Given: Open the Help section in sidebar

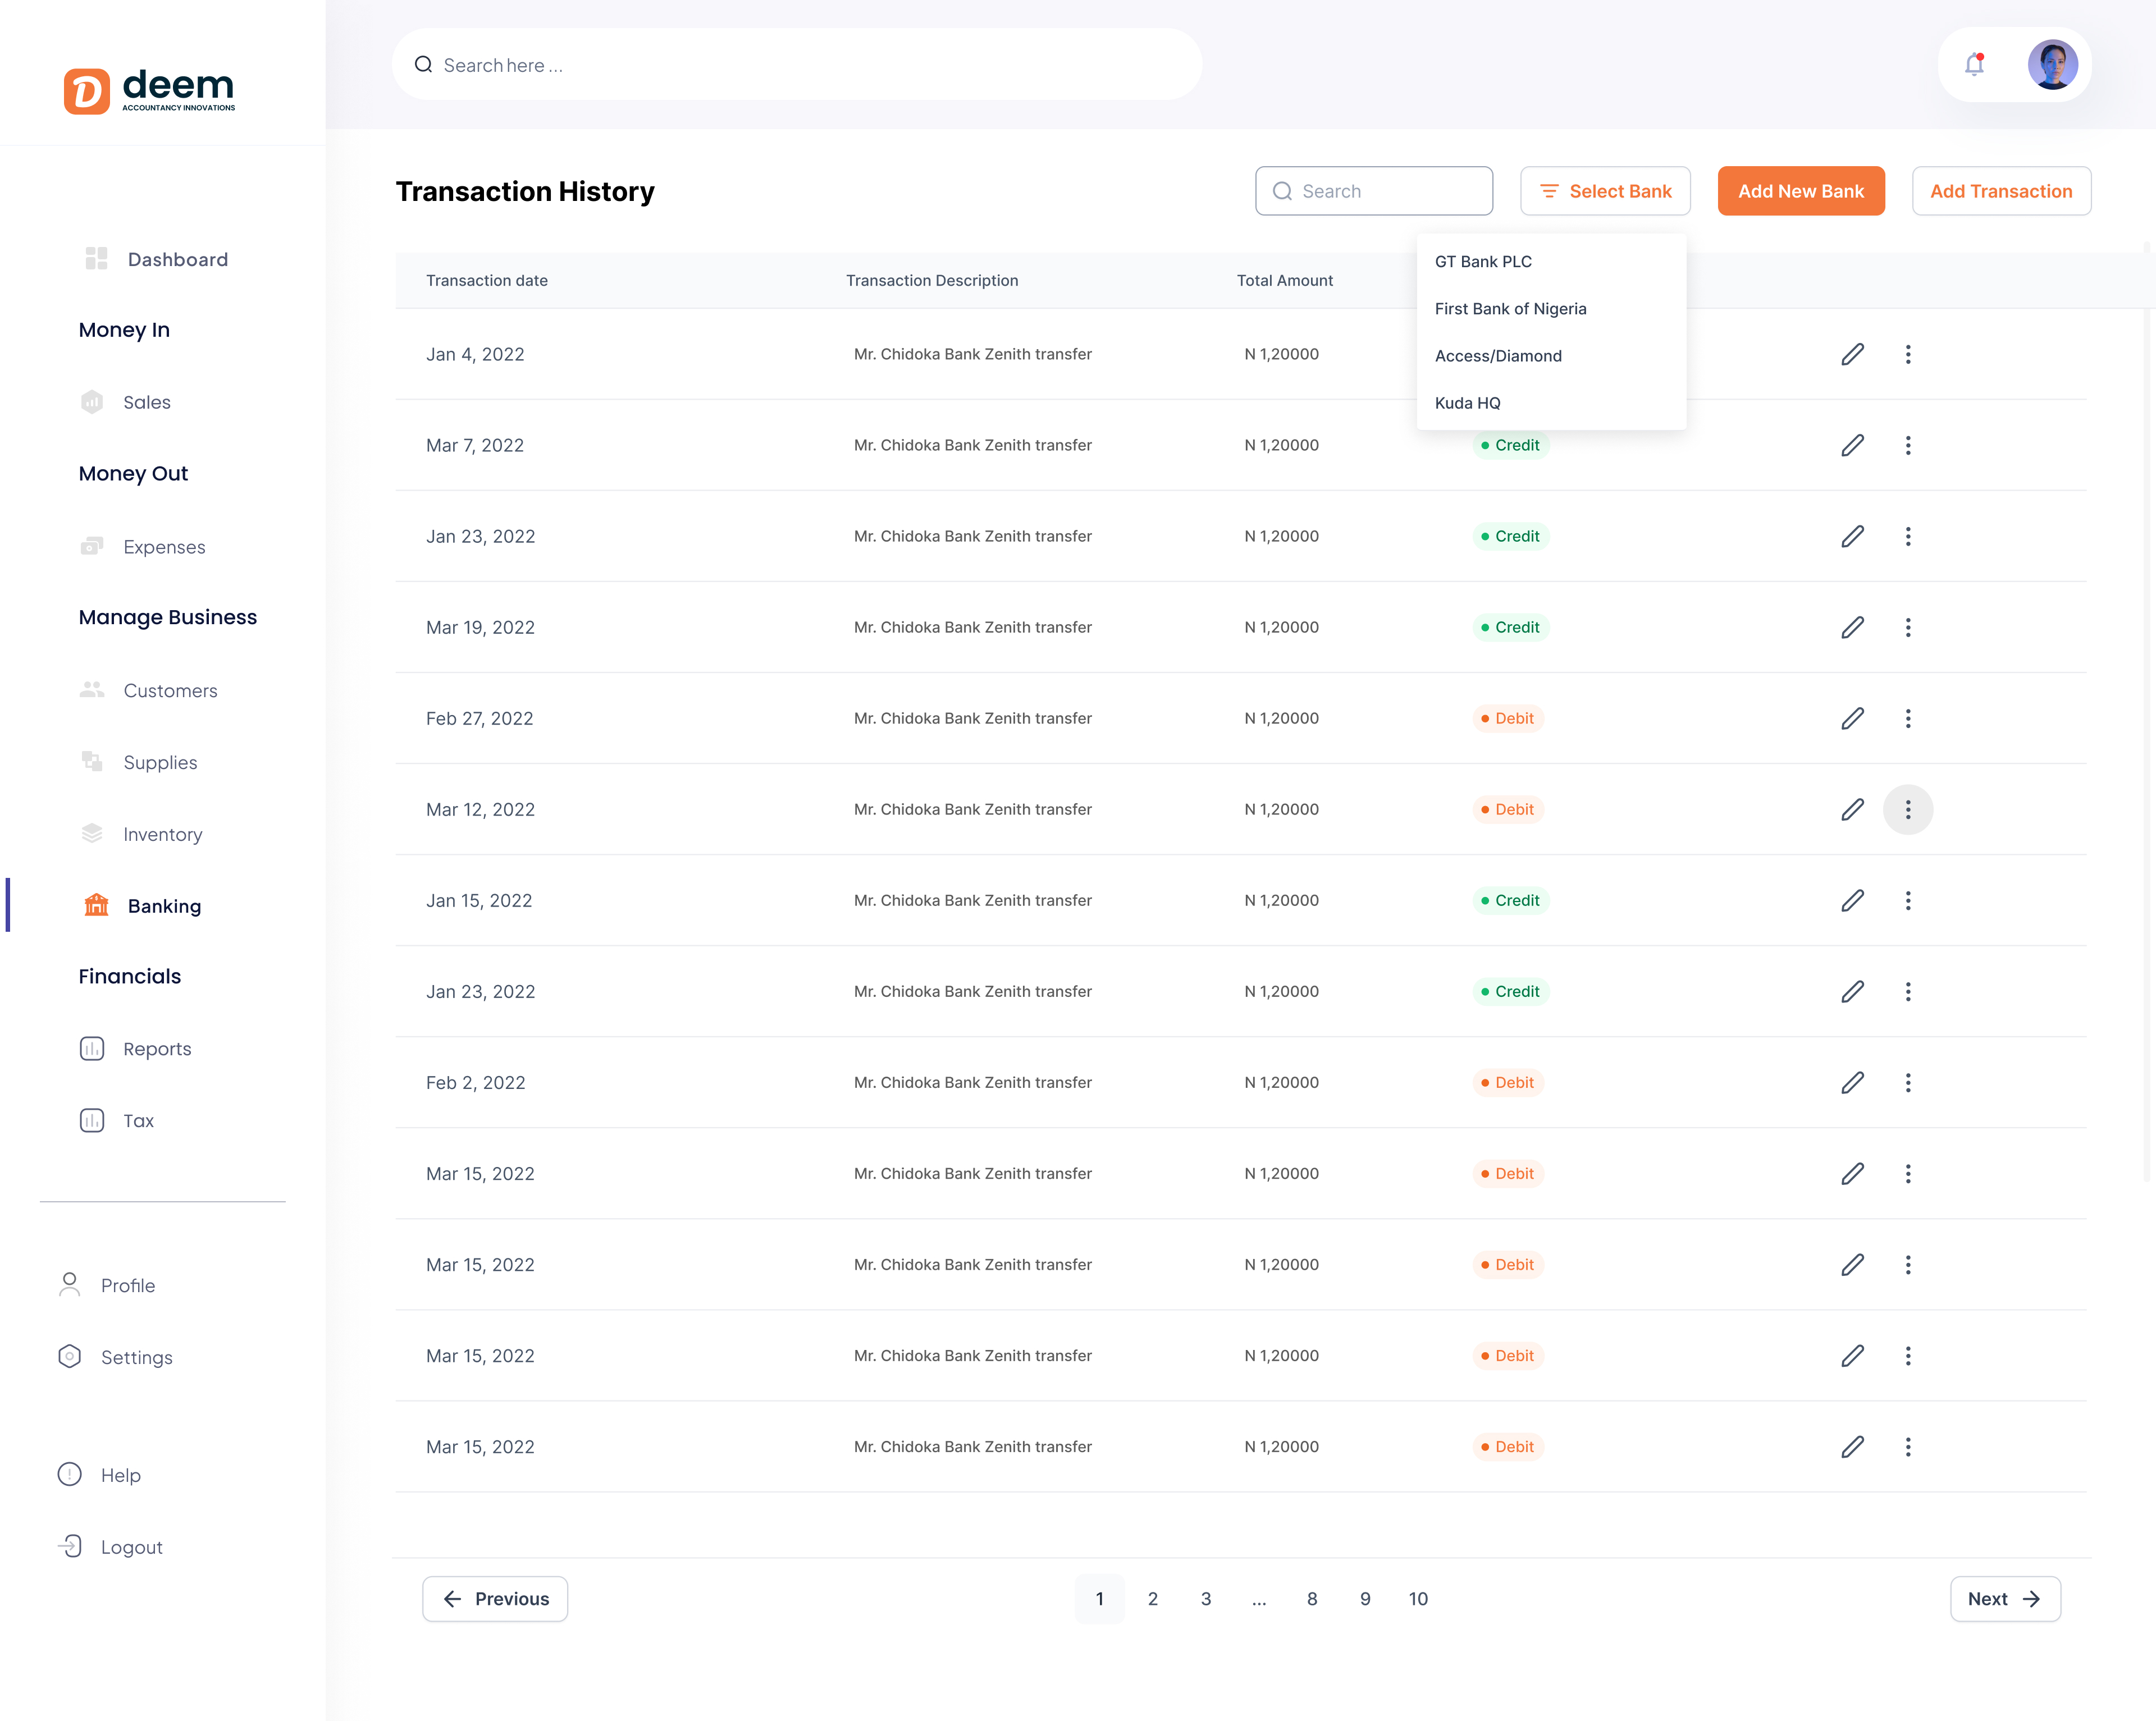Looking at the screenshot, I should click(120, 1475).
